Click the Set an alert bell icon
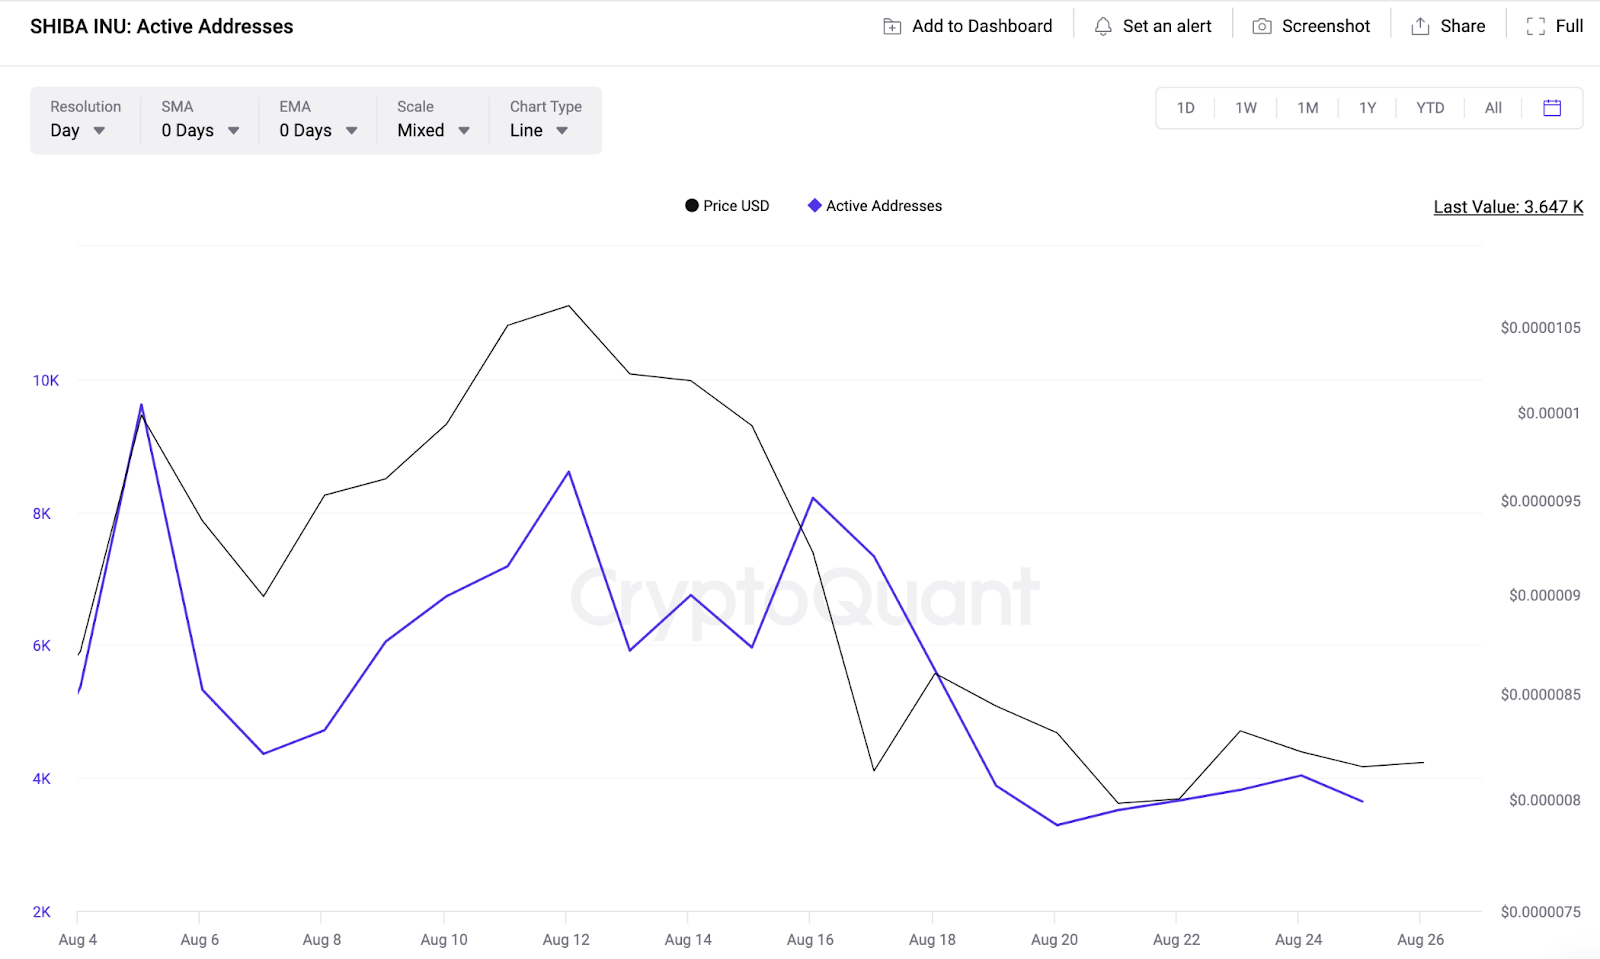The width and height of the screenshot is (1600, 959). (x=1103, y=27)
